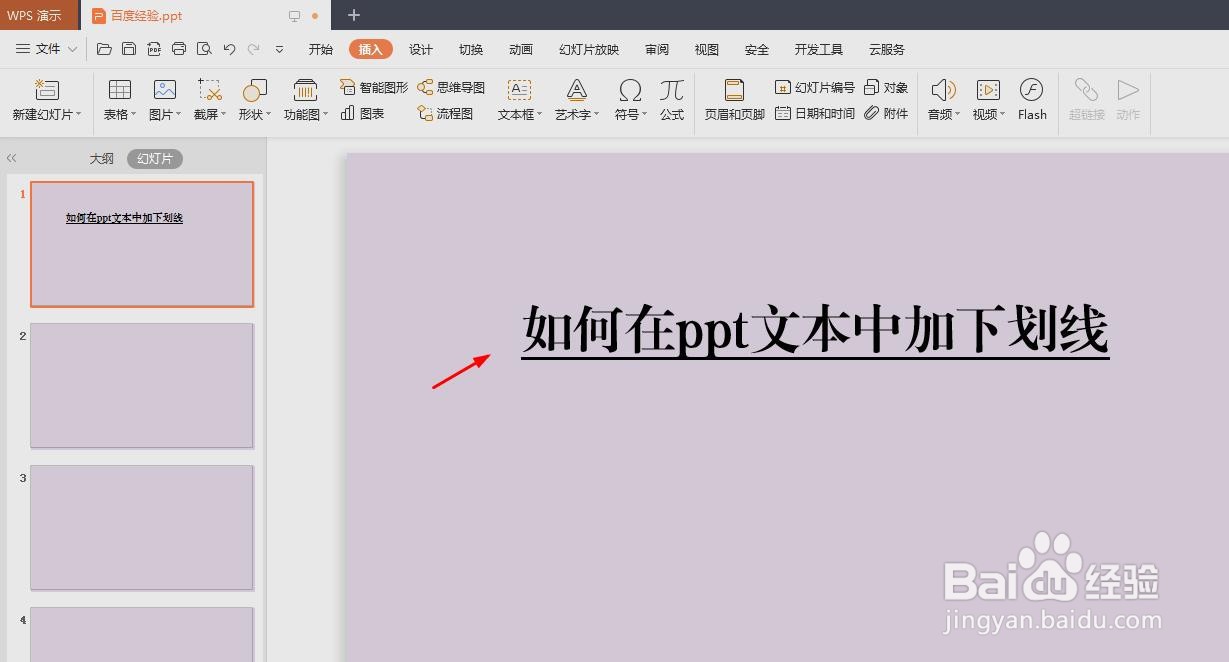Open the 截屏 screenshot tool
Screen dimensions: 1229x662
point(210,90)
